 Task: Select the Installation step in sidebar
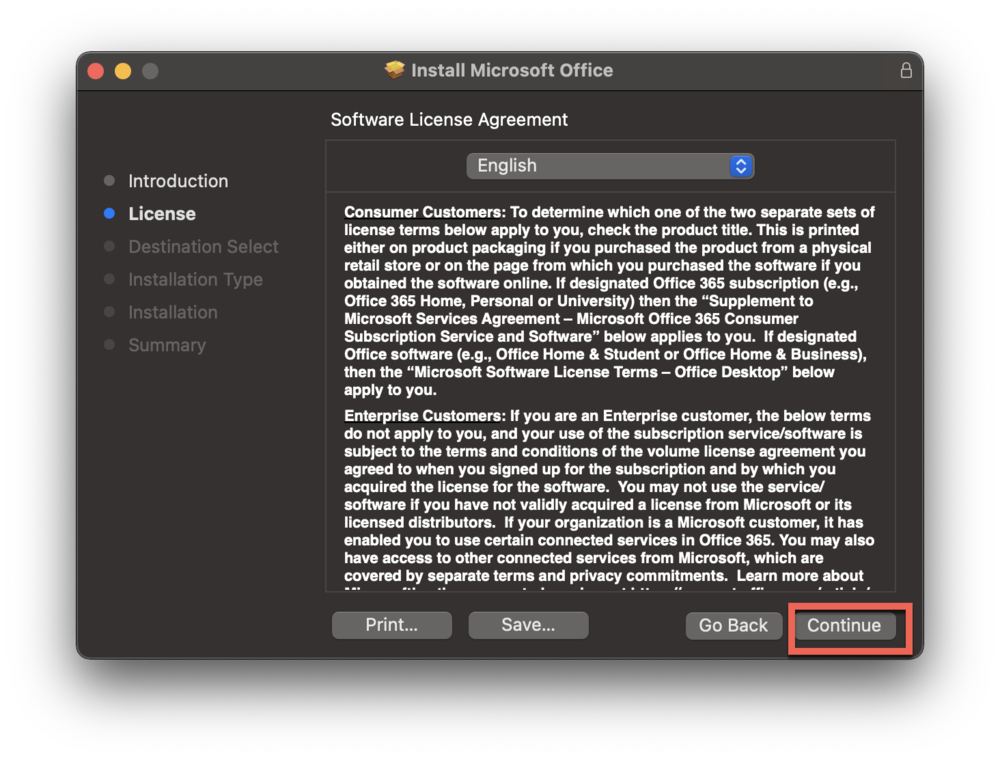(173, 312)
